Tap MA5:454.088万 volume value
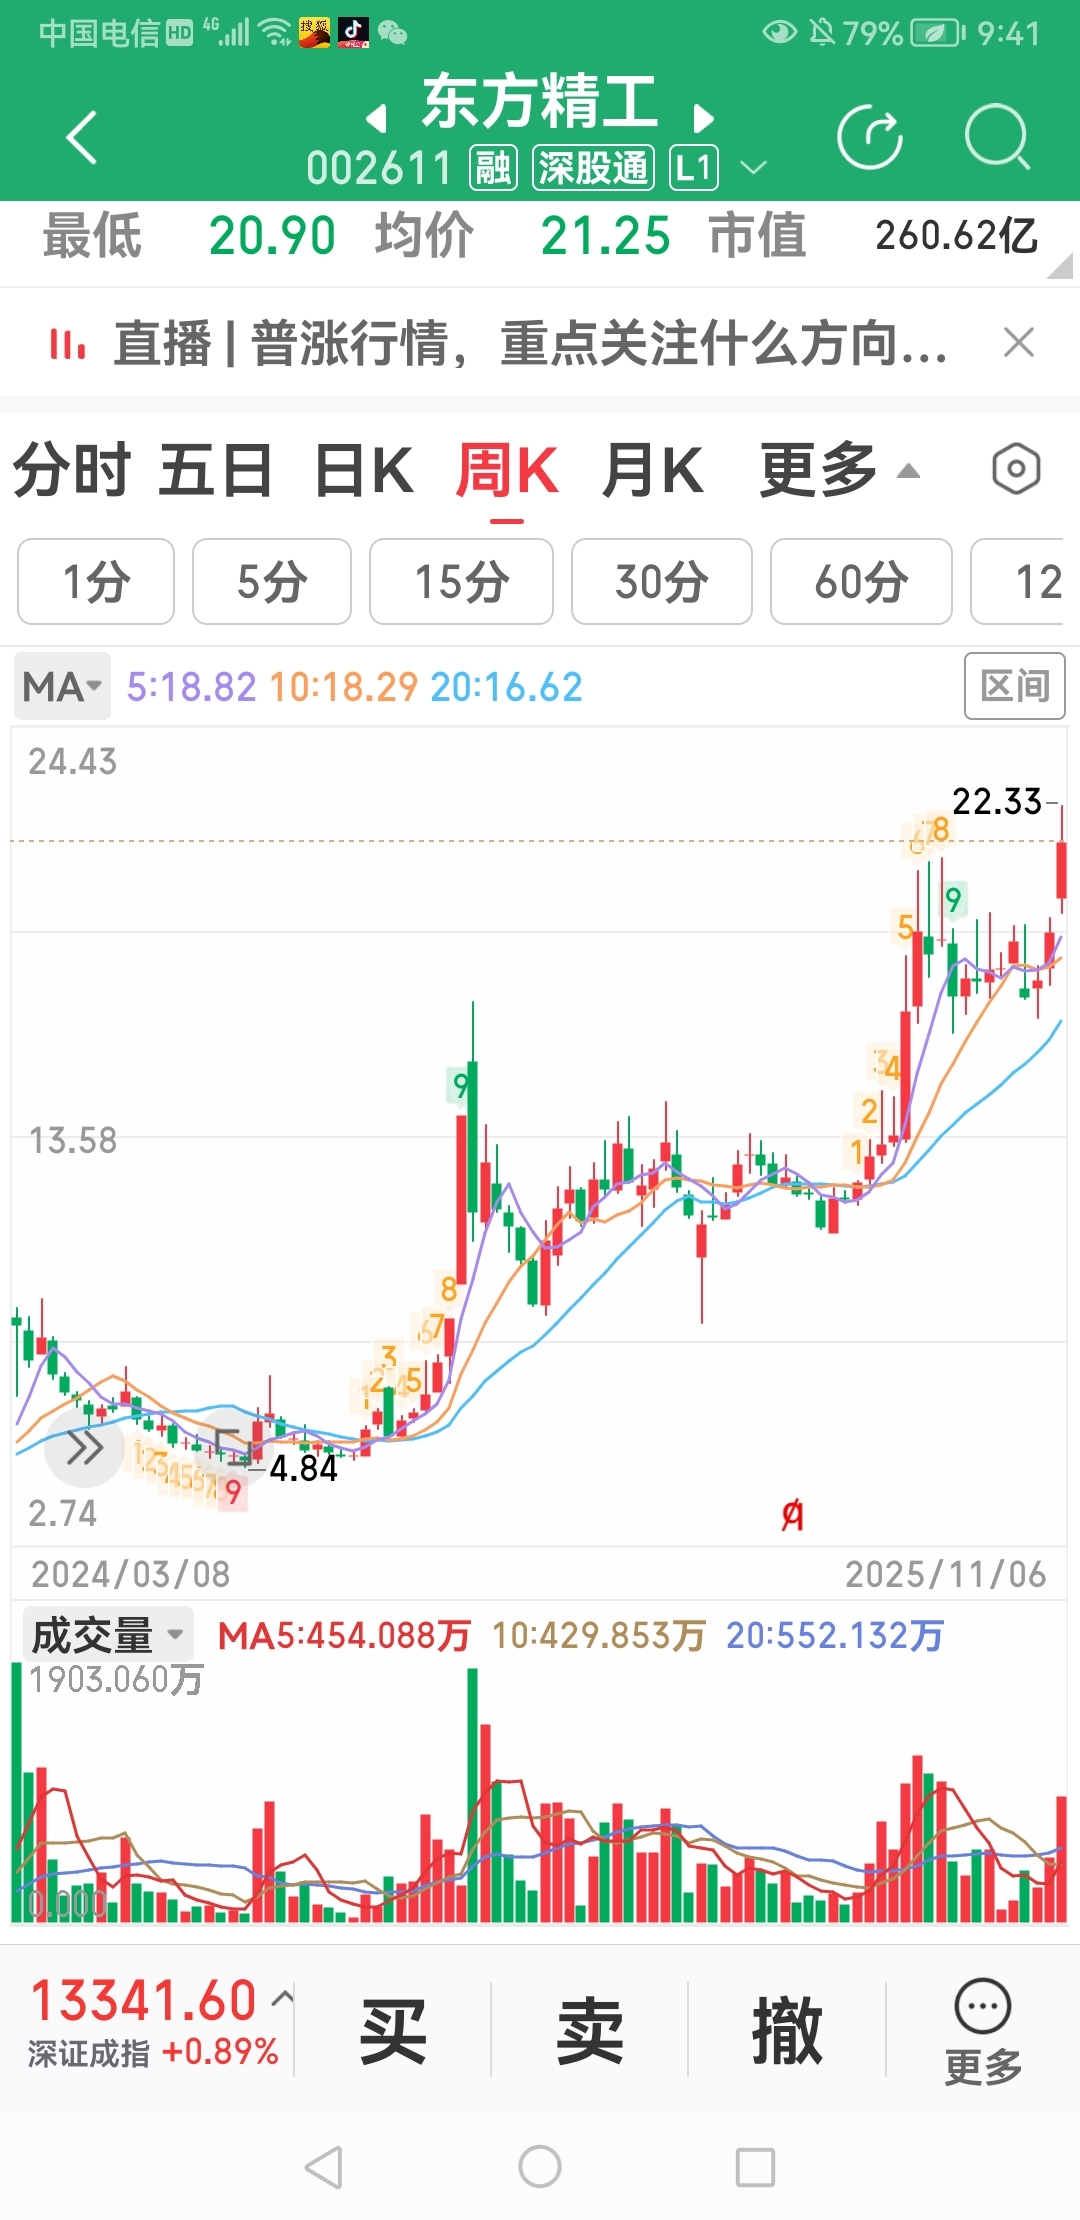This screenshot has width=1080, height=2220. pyautogui.click(x=344, y=1636)
